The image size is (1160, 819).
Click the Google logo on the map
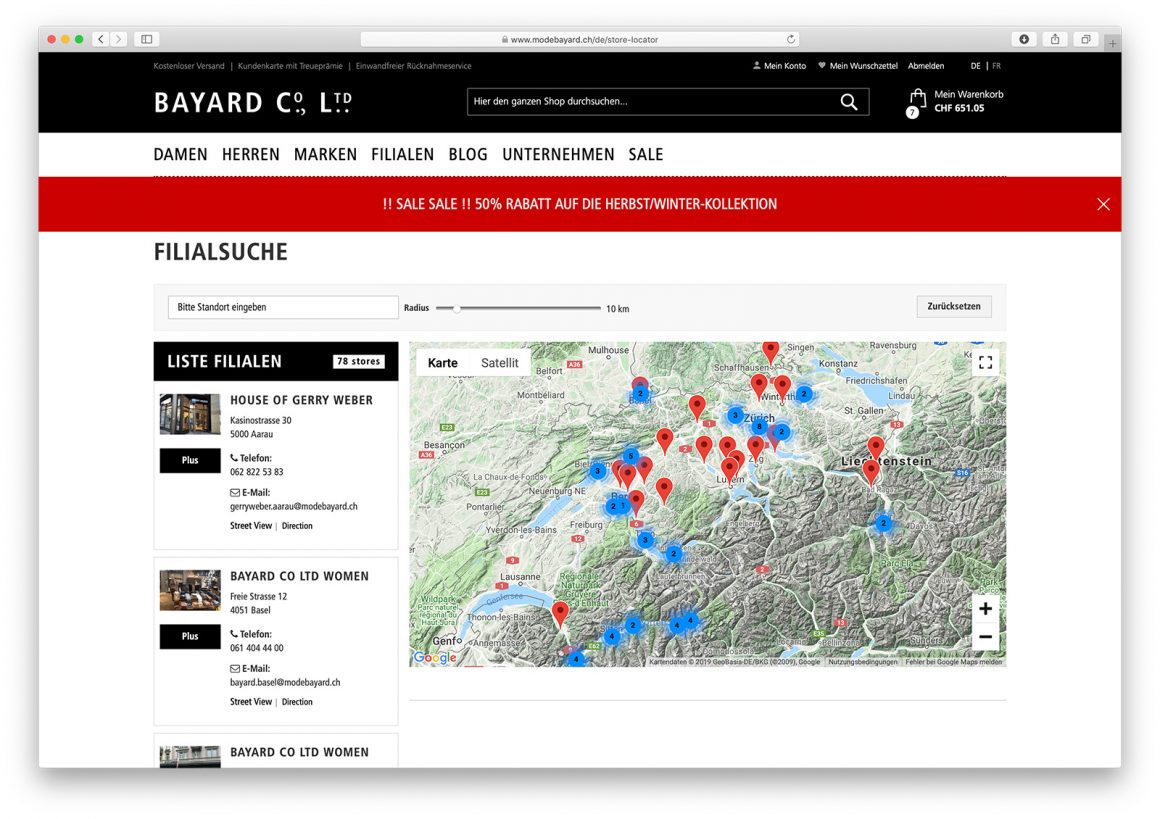[x=435, y=657]
